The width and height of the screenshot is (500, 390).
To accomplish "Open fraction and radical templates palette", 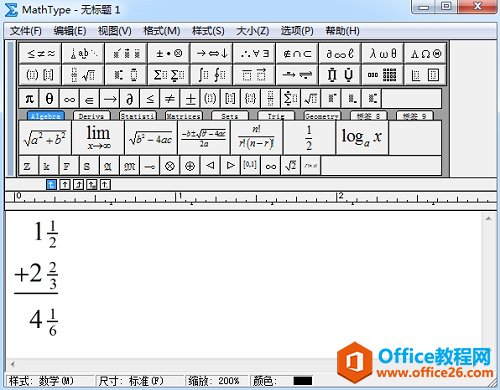I will click(x=83, y=75).
